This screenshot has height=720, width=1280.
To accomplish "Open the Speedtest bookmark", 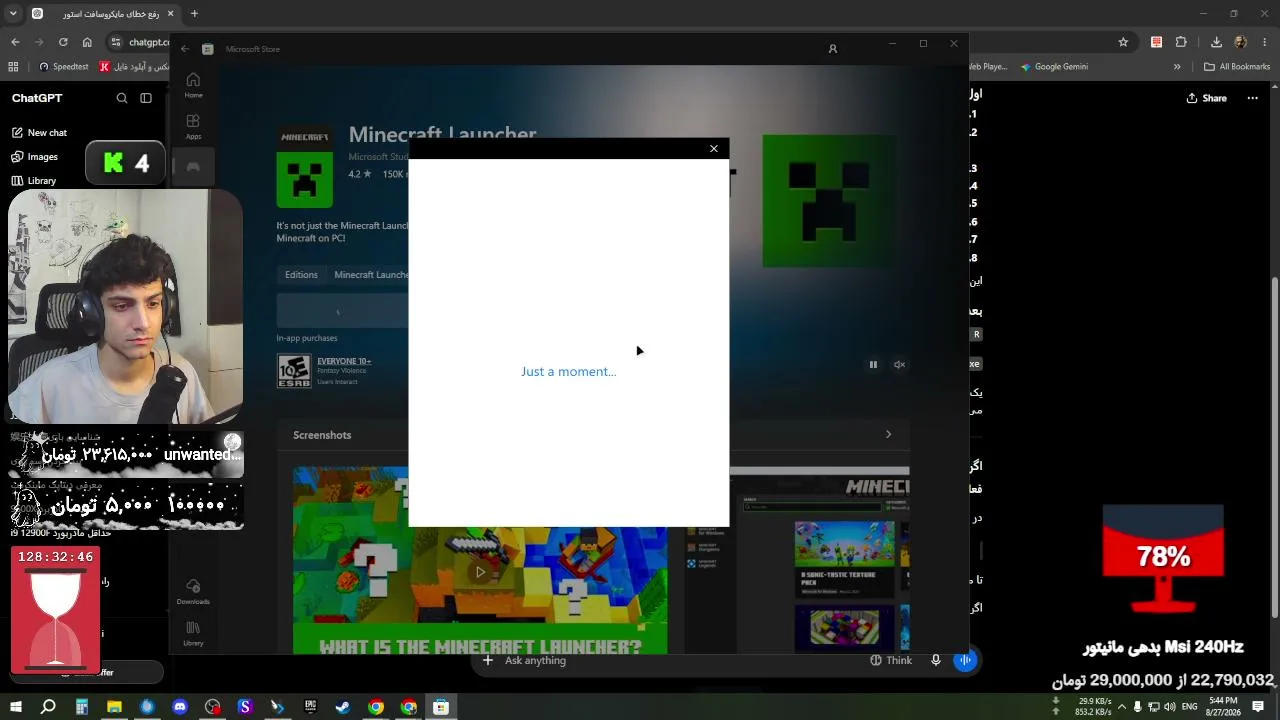I will click(64, 67).
